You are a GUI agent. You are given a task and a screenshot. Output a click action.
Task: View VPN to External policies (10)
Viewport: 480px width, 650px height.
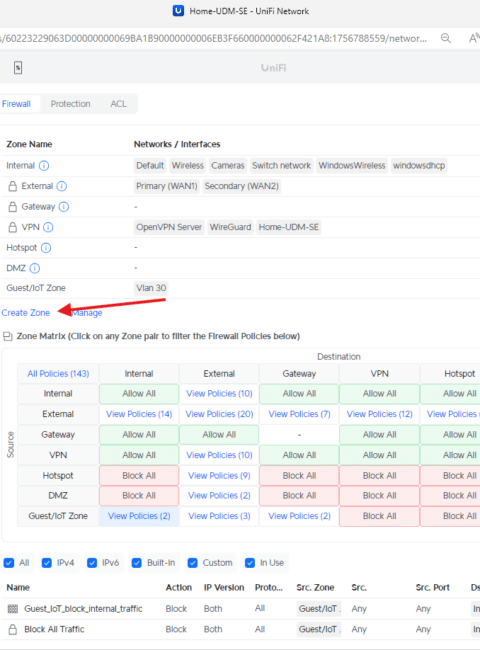tap(219, 455)
